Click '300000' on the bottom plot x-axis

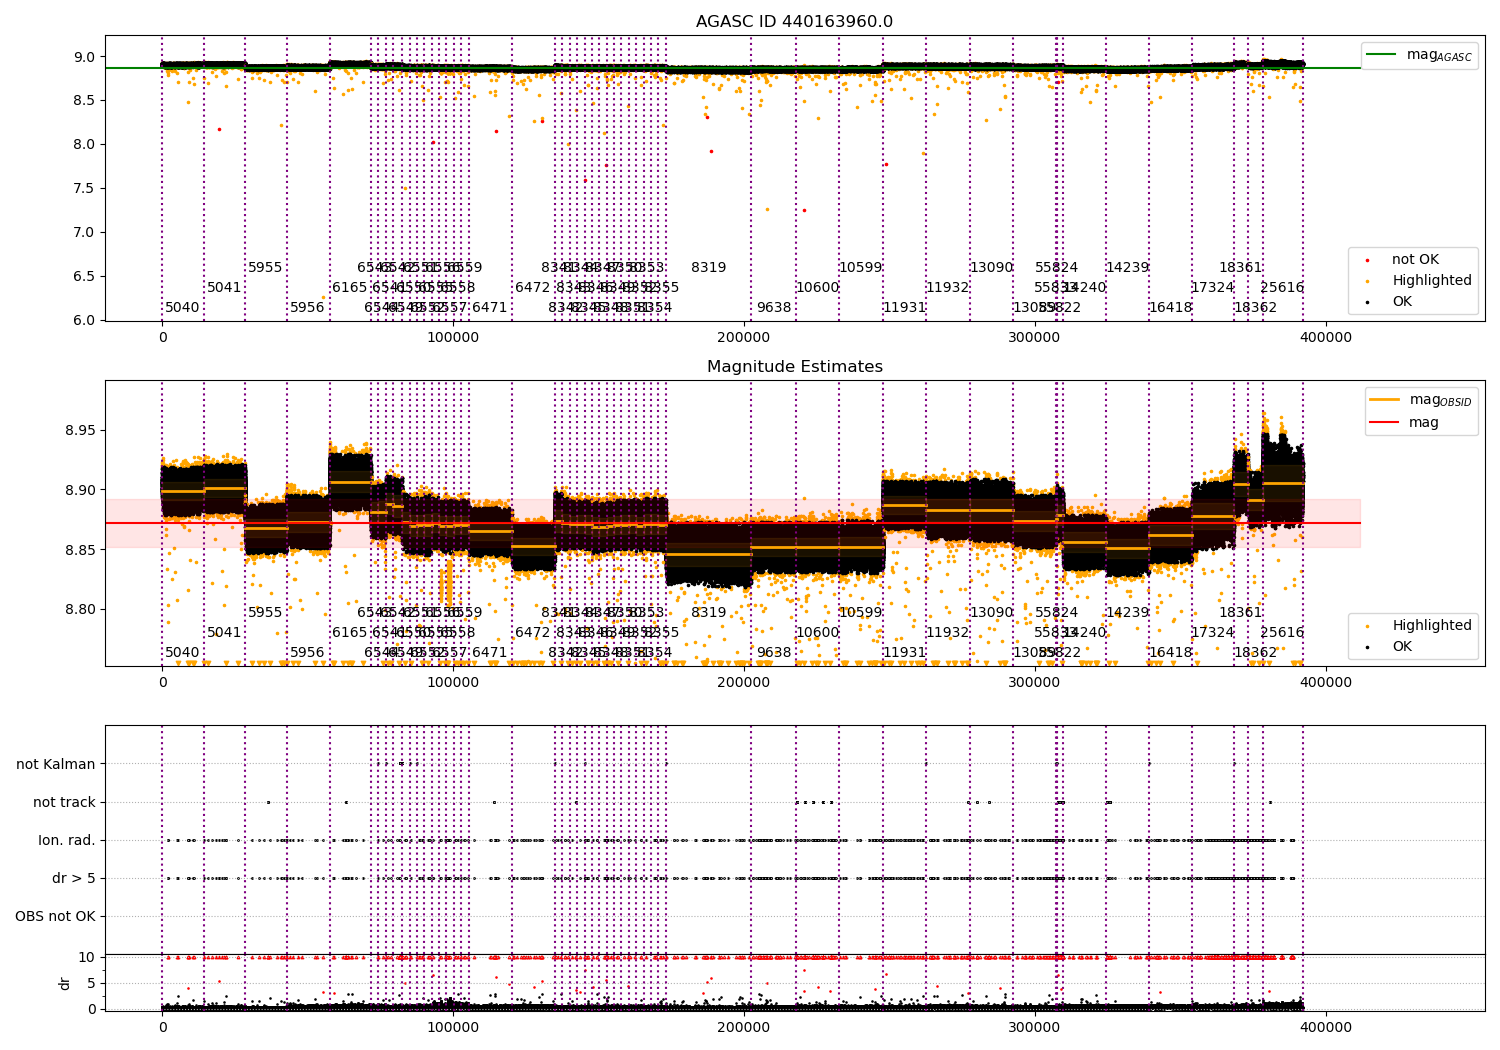click(x=1035, y=1027)
